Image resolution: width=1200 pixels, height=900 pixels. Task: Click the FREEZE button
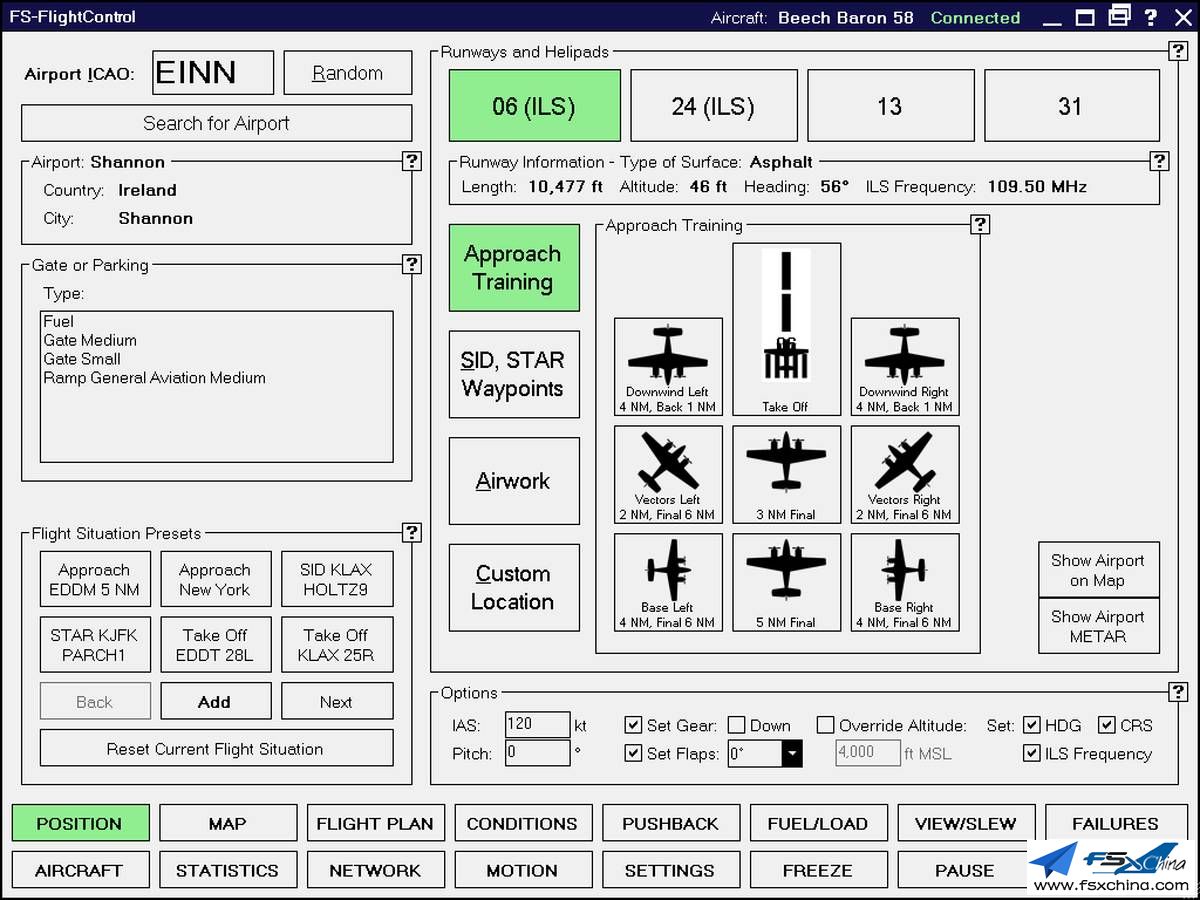point(818,870)
